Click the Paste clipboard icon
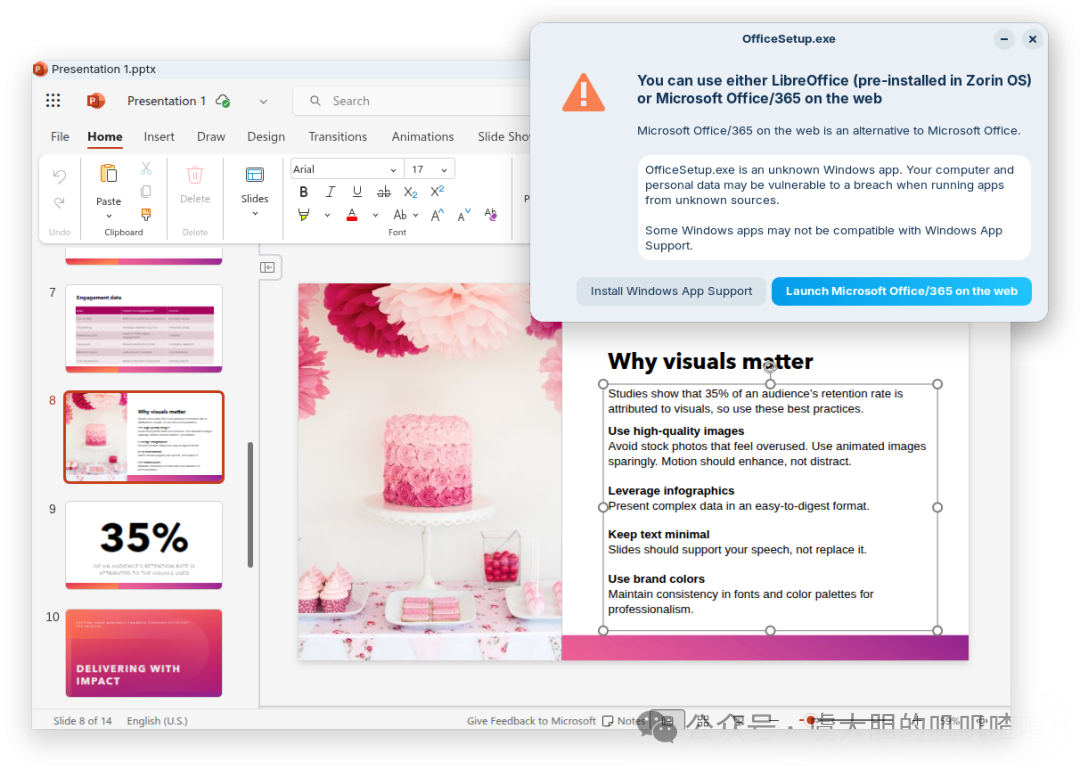1080x770 pixels. point(108,174)
